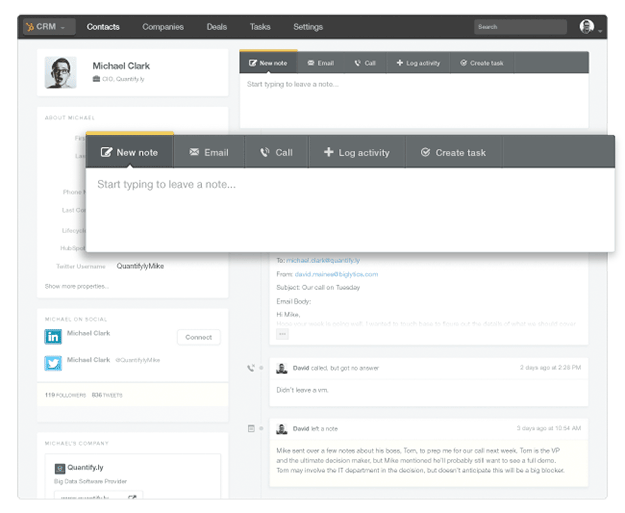Click 'Didn't leave a vm.' call note text
Viewport: 625px width, 513px height.
click(303, 390)
